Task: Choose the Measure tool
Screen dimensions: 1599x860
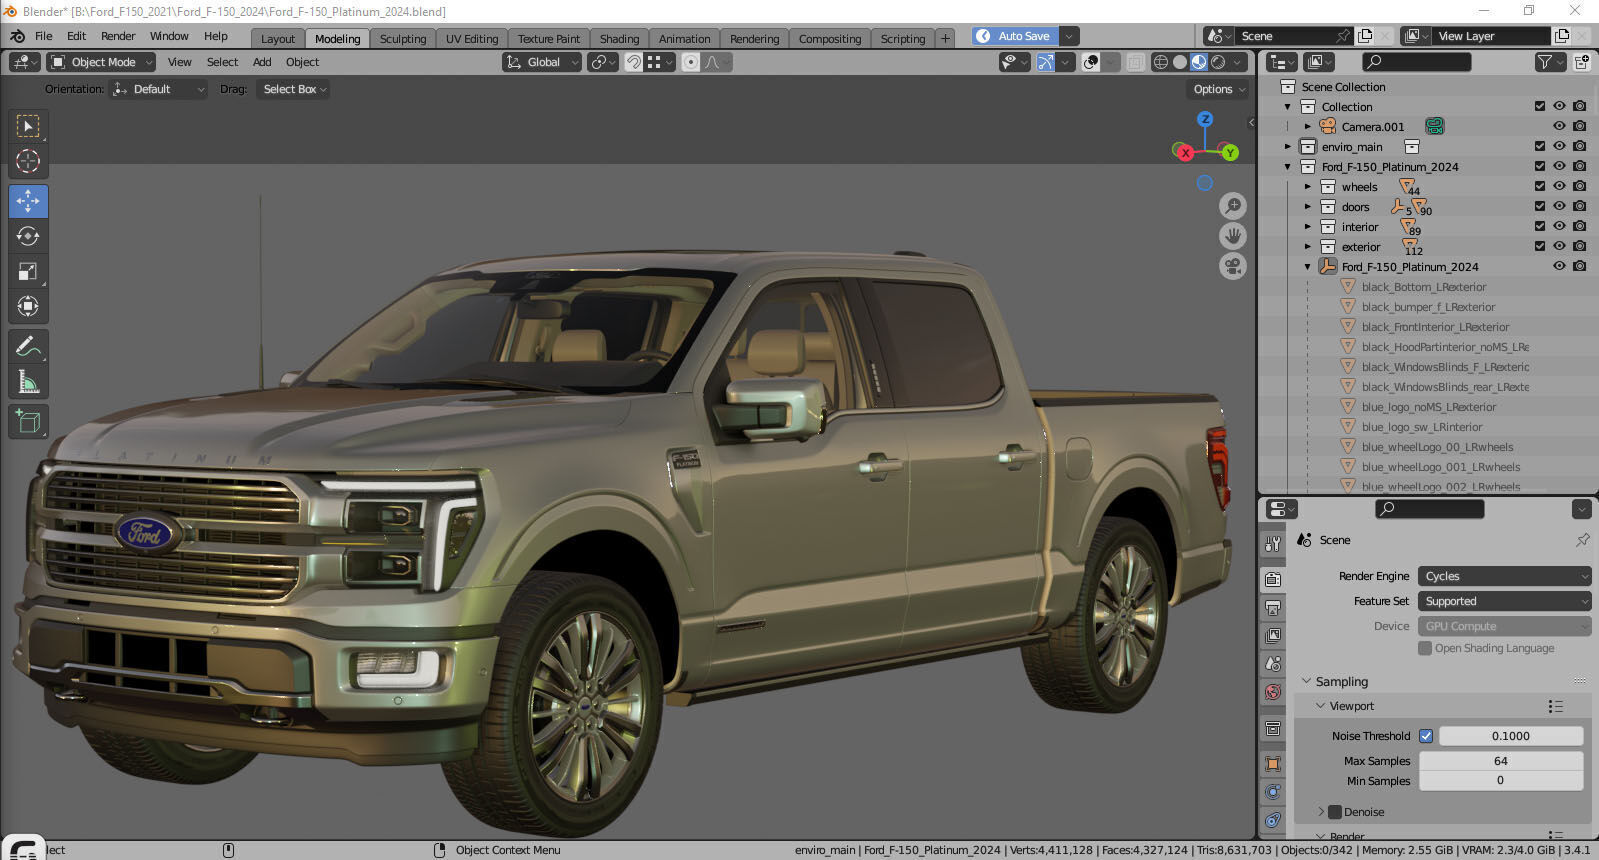Action: [x=28, y=382]
